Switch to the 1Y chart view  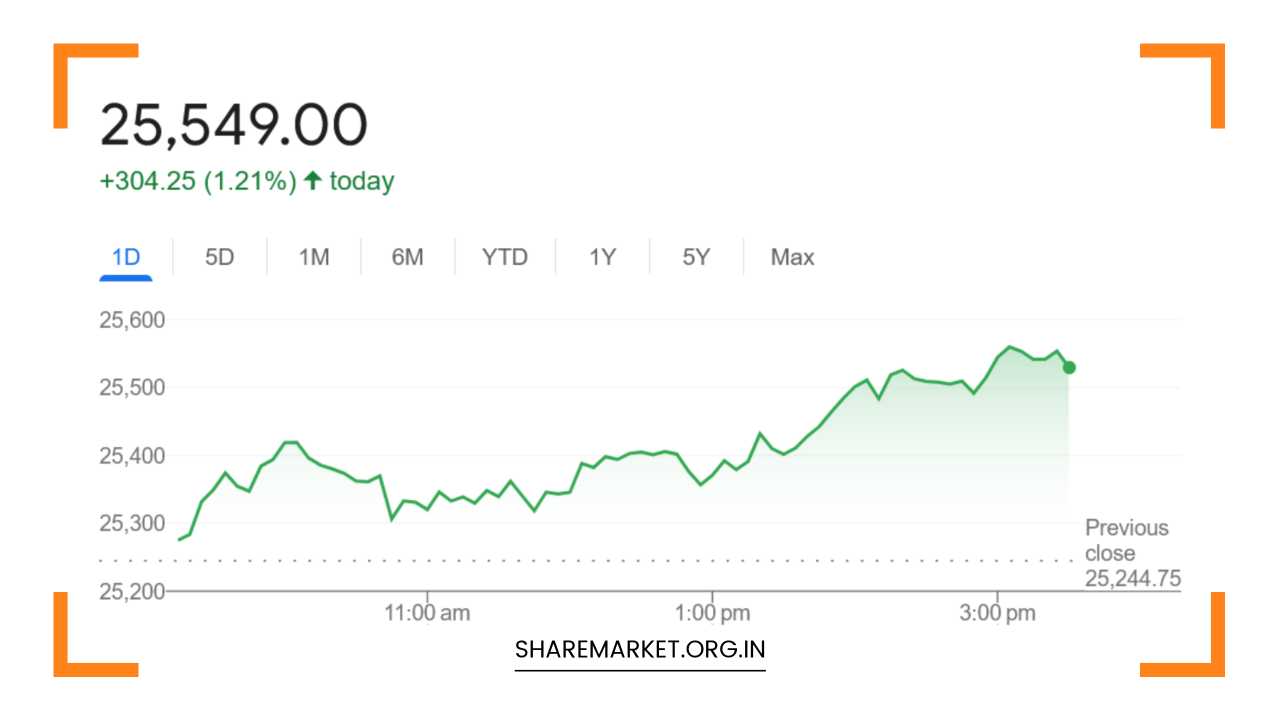601,257
